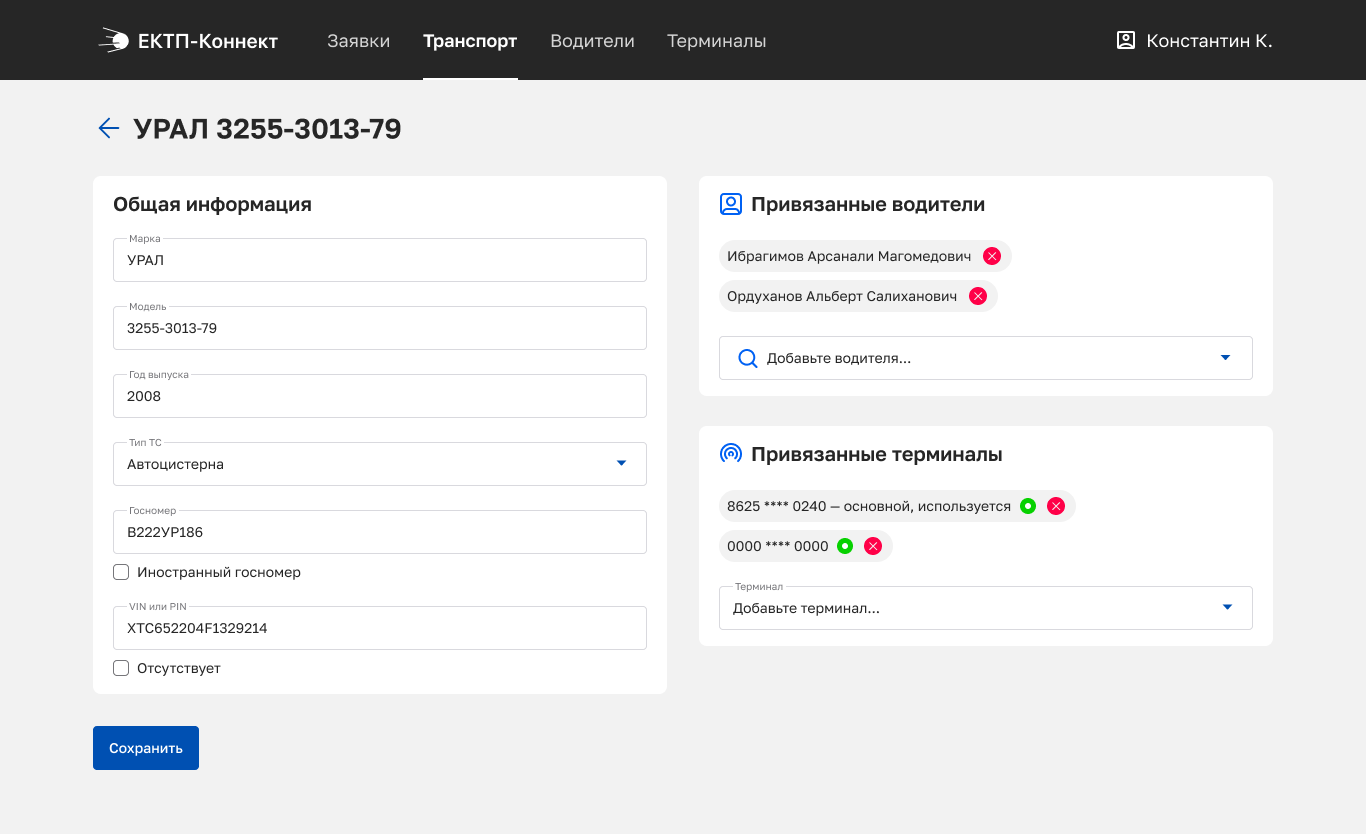Switch to the Водители section
The width and height of the screenshot is (1366, 834).
592,41
